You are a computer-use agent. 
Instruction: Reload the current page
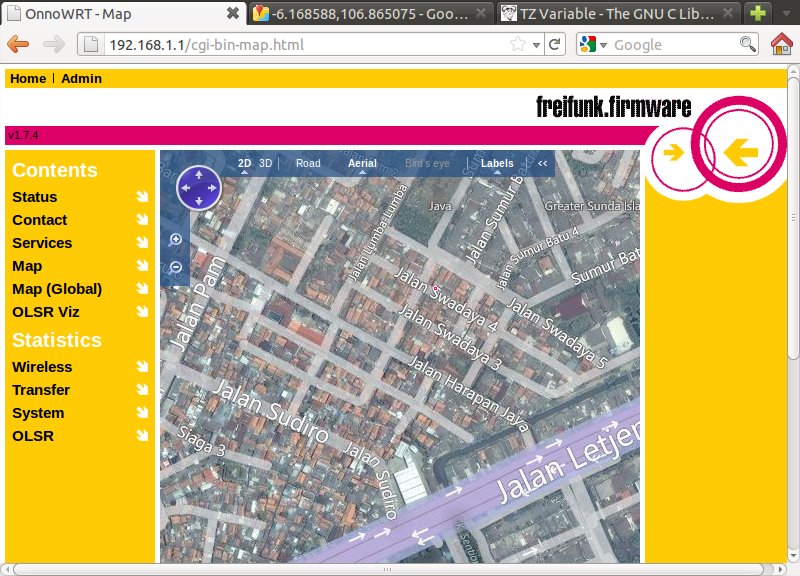[x=557, y=45]
